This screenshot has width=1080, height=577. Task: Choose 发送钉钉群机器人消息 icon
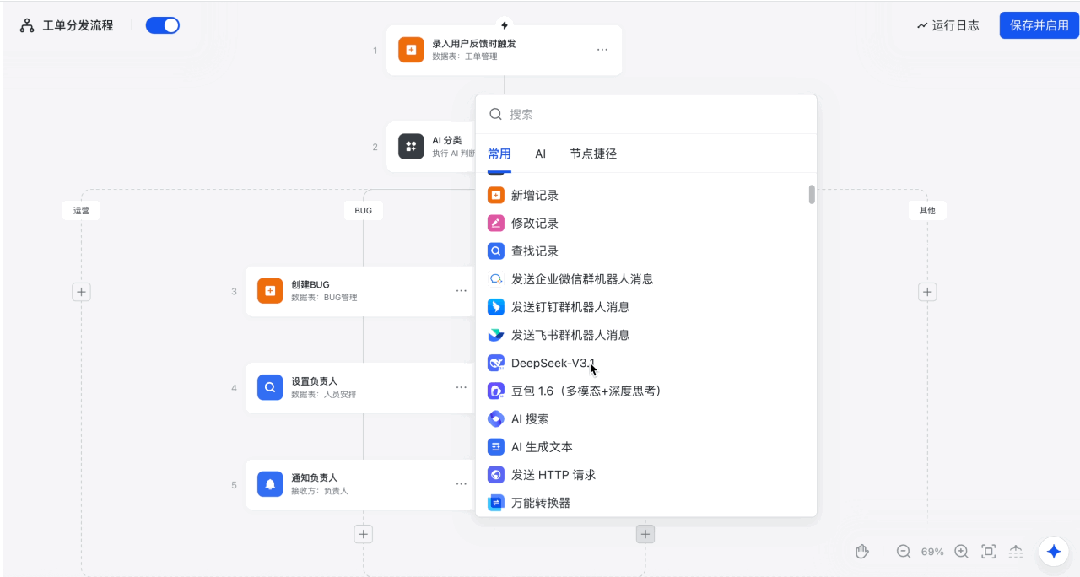click(496, 307)
